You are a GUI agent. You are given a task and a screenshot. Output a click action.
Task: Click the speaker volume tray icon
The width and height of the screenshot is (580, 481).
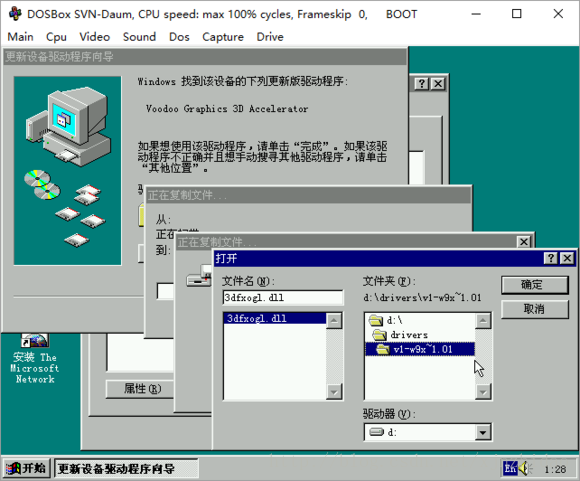525,469
